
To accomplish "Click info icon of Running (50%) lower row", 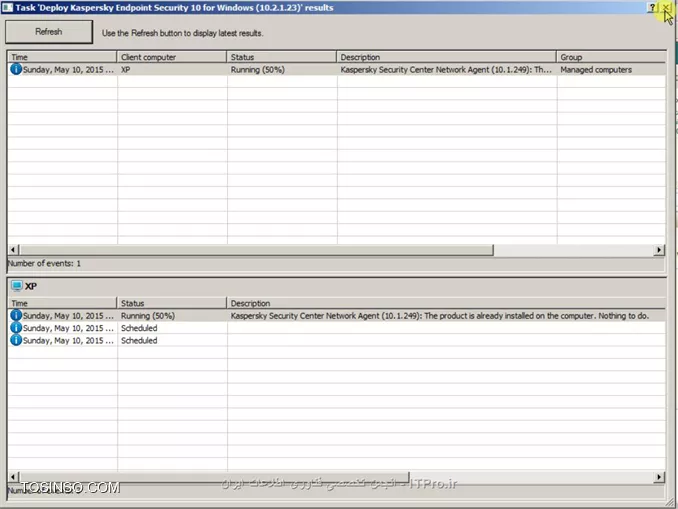I will tap(16, 315).
